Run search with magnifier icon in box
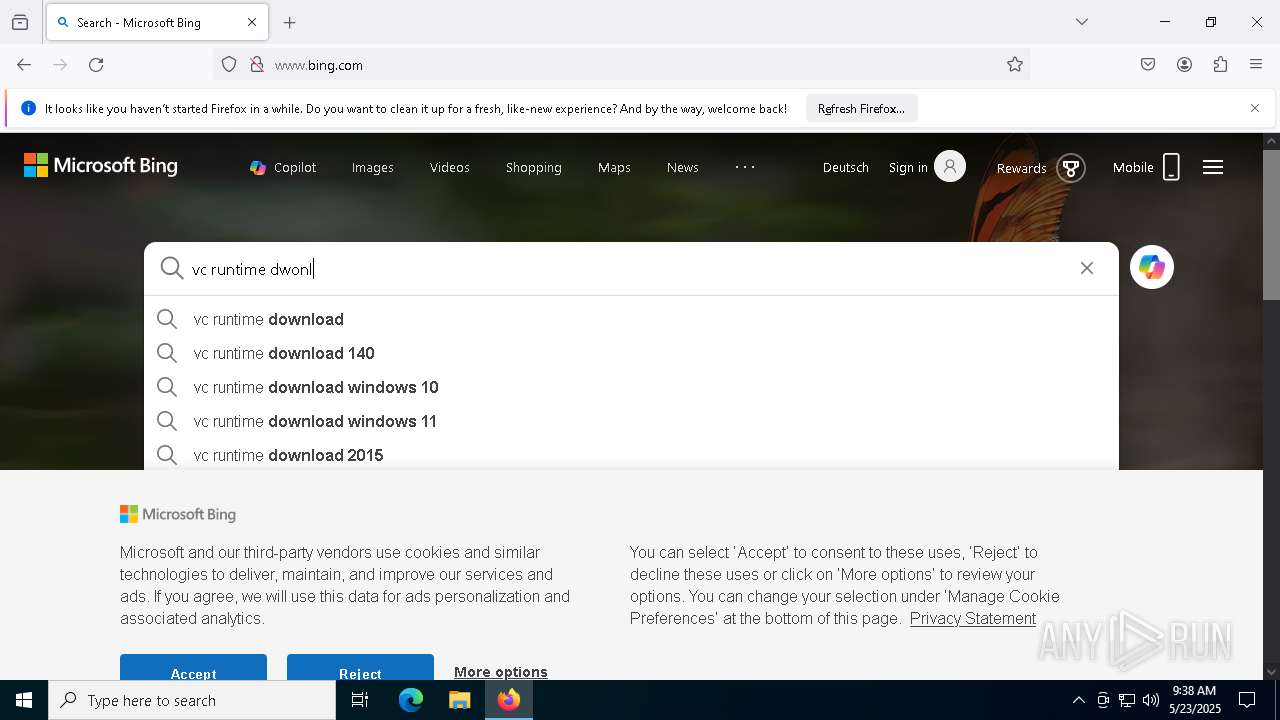The width and height of the screenshot is (1280, 720). (x=172, y=268)
